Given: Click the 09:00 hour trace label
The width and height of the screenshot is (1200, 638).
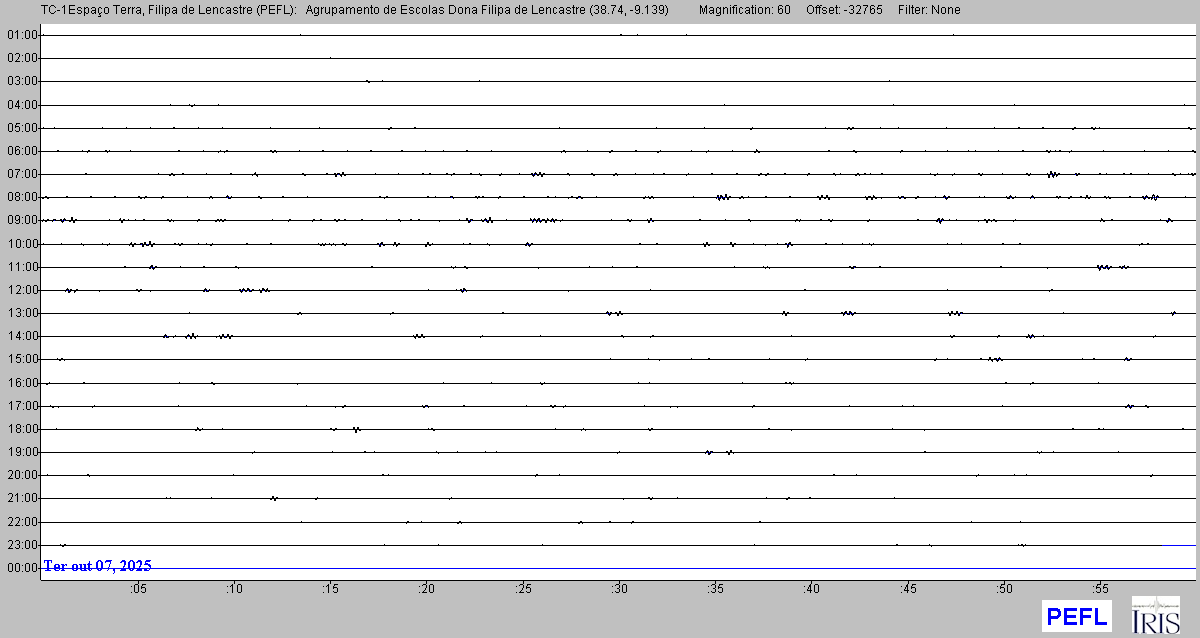Looking at the screenshot, I should pos(21,220).
